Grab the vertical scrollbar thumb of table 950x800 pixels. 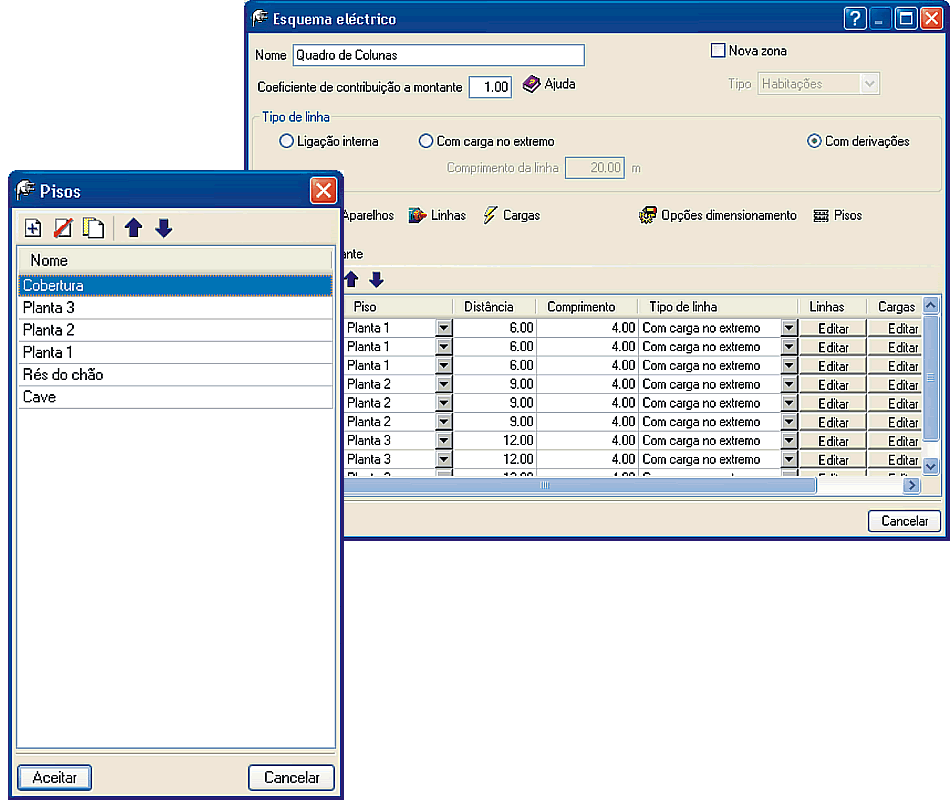click(931, 377)
